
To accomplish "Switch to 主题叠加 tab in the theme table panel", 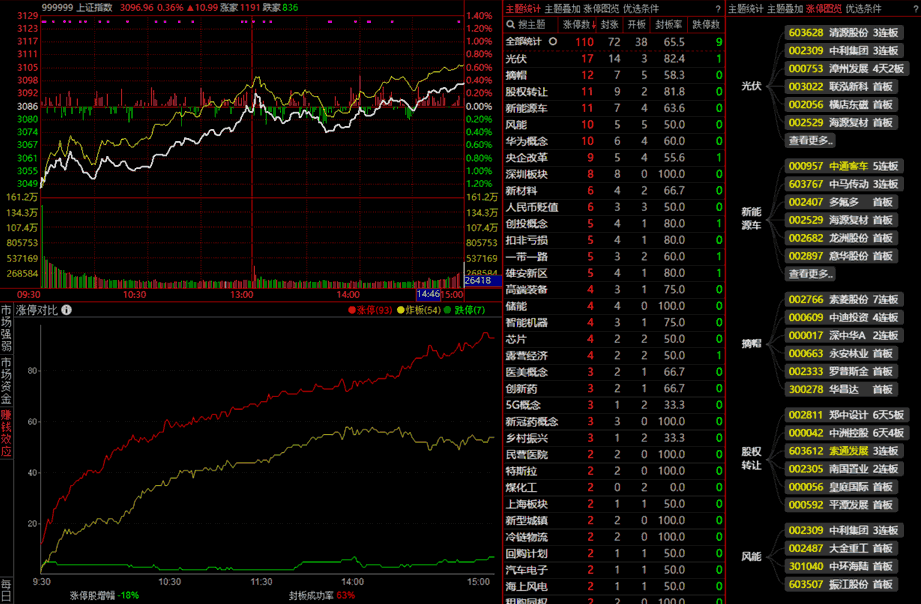I will coord(562,9).
